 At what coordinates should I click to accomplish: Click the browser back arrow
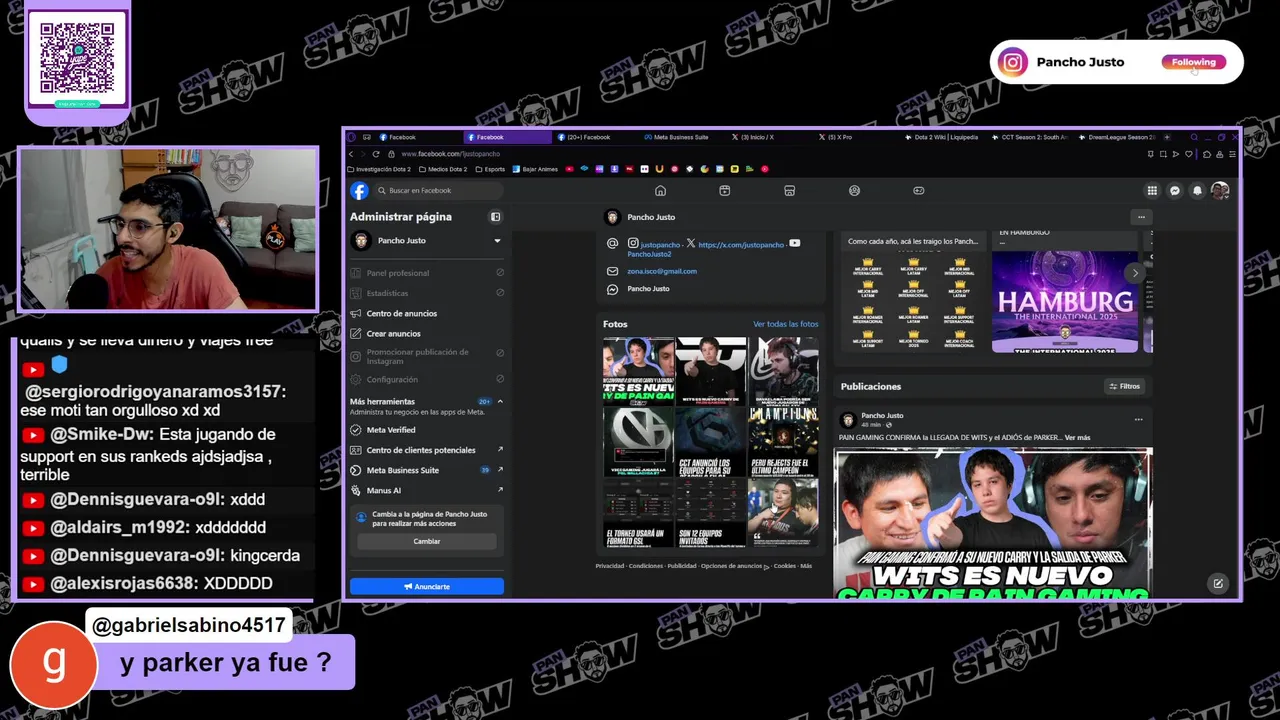point(351,154)
